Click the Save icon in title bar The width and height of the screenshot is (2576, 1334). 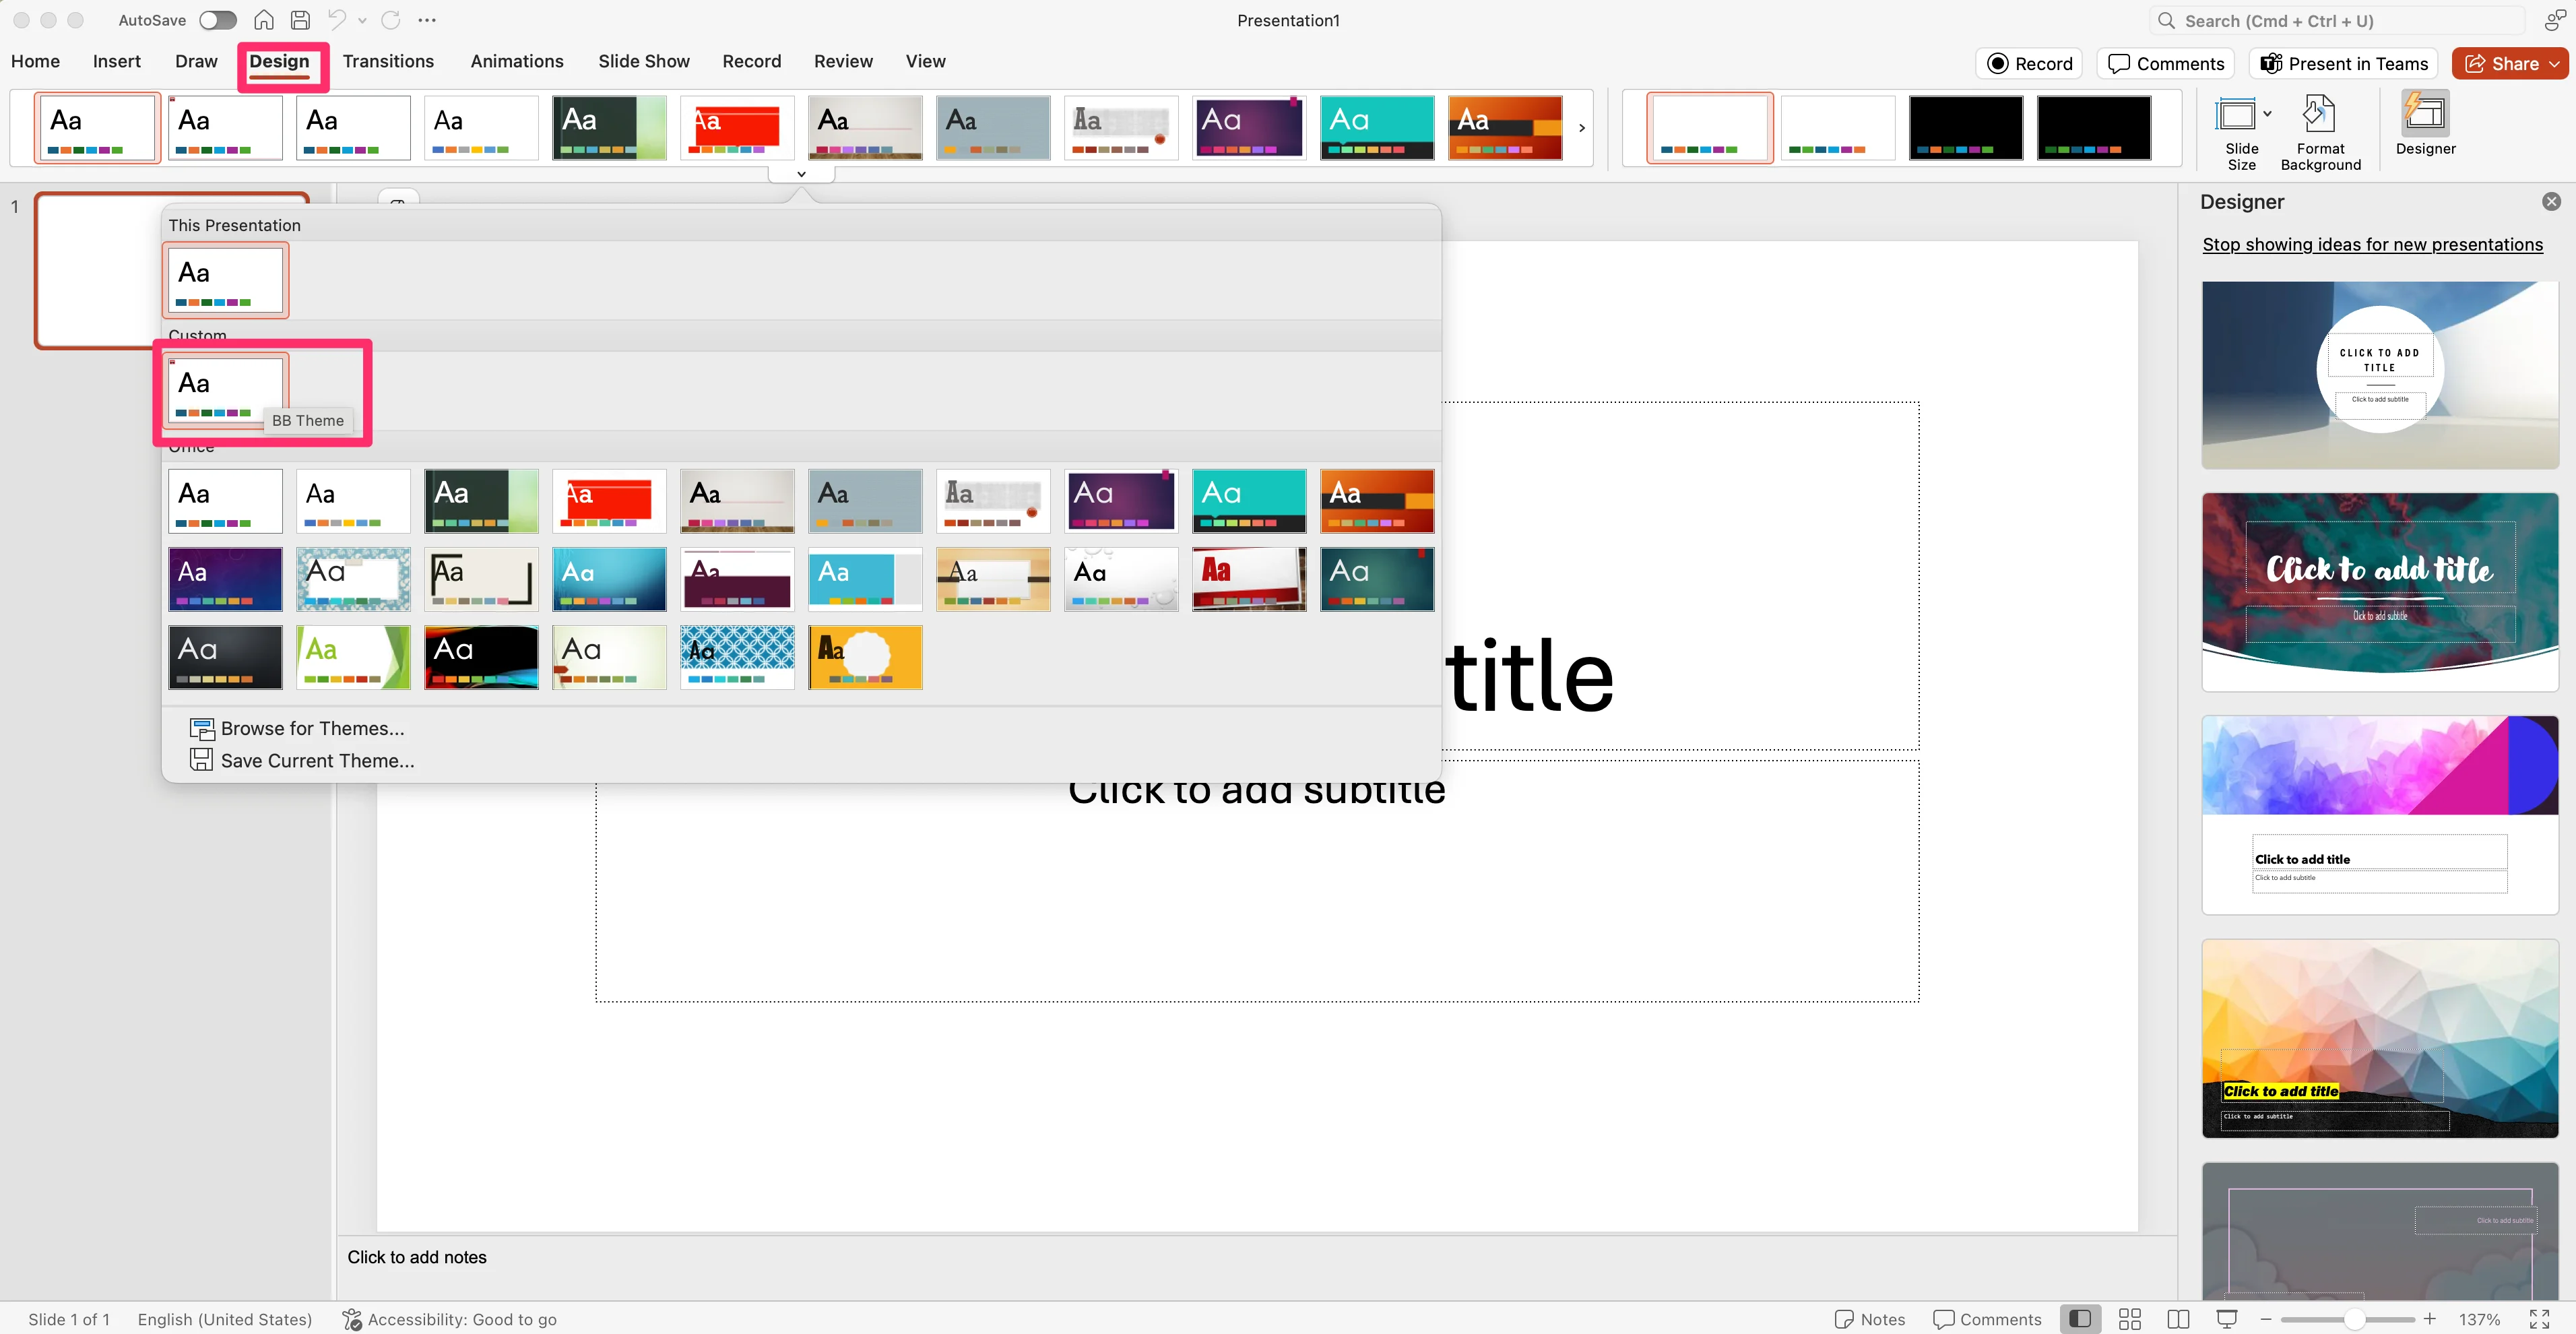[x=300, y=20]
